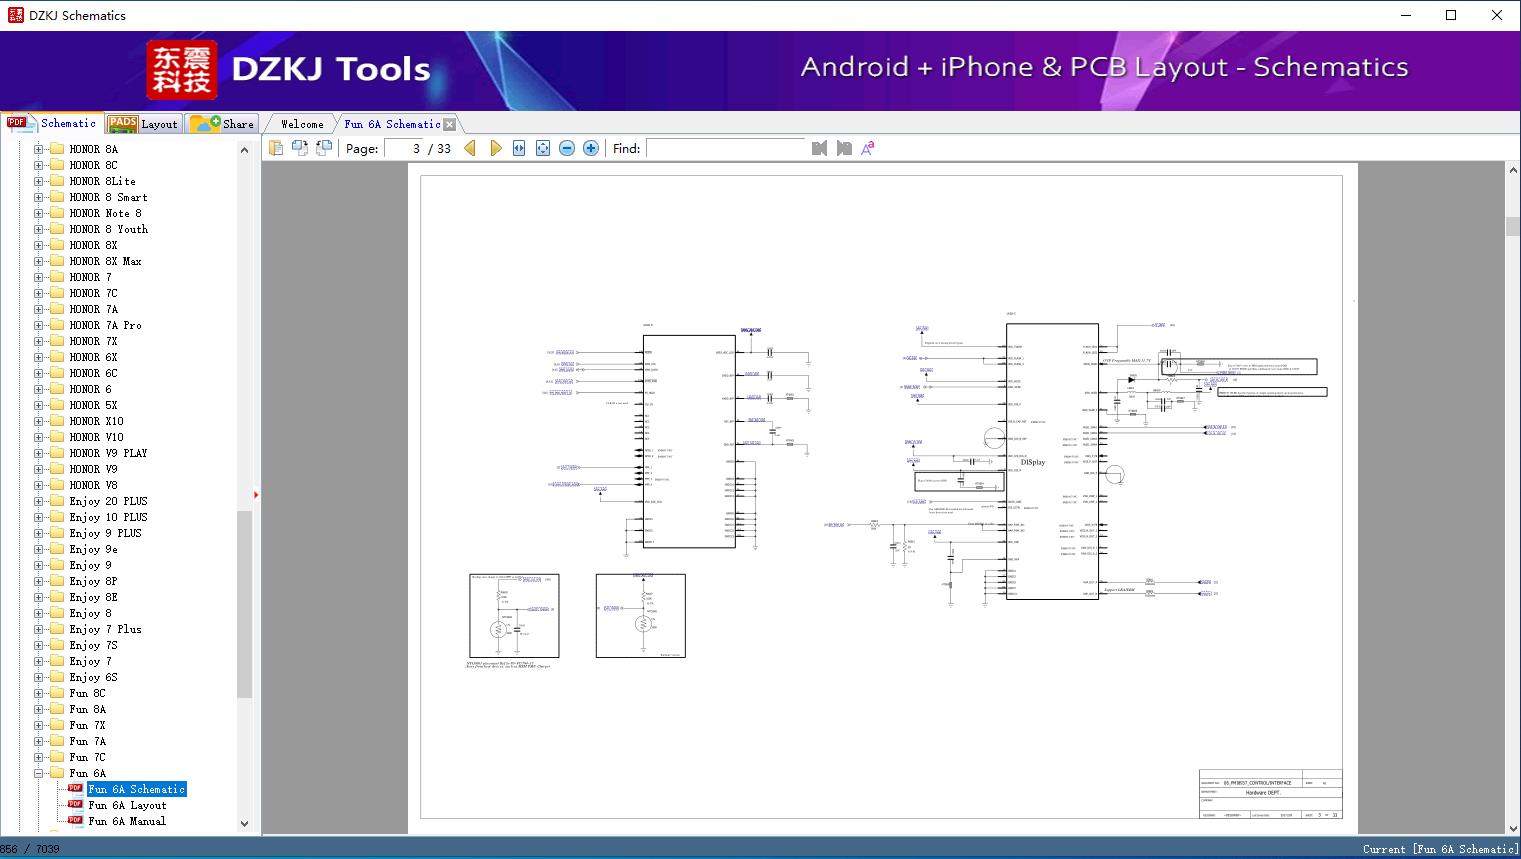
Task: Go to the next page arrow
Action: (495, 148)
